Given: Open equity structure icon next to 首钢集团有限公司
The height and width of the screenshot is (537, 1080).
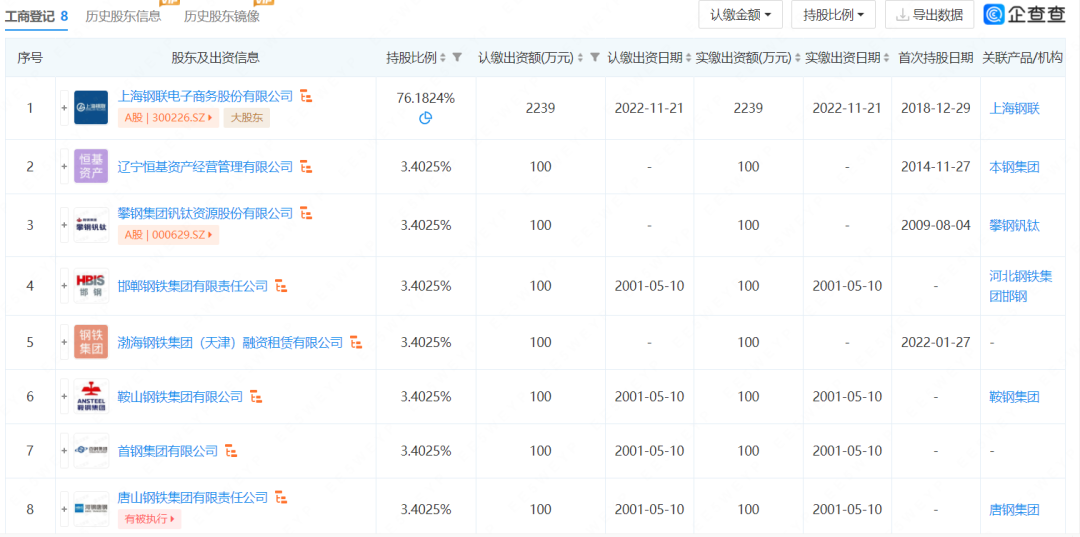Looking at the screenshot, I should (231, 451).
